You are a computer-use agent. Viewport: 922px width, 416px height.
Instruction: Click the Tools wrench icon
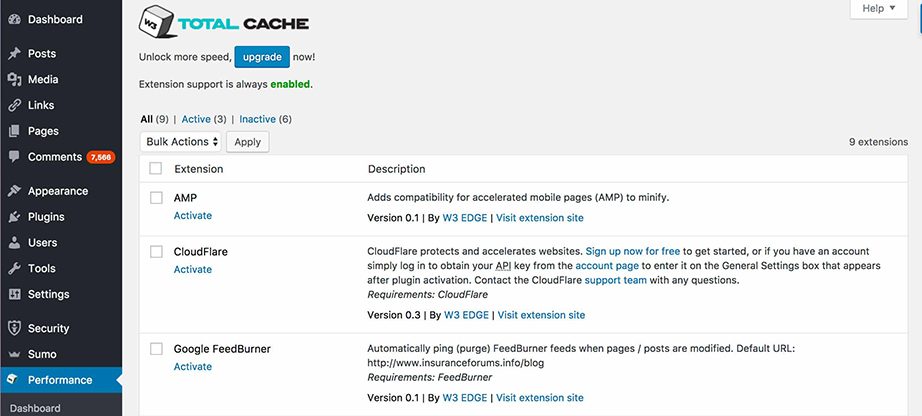tap(14, 268)
